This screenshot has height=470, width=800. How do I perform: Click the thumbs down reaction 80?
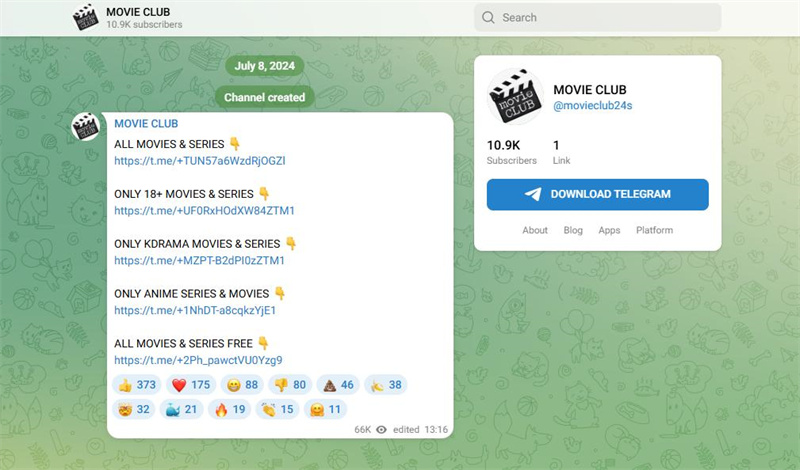[290, 385]
